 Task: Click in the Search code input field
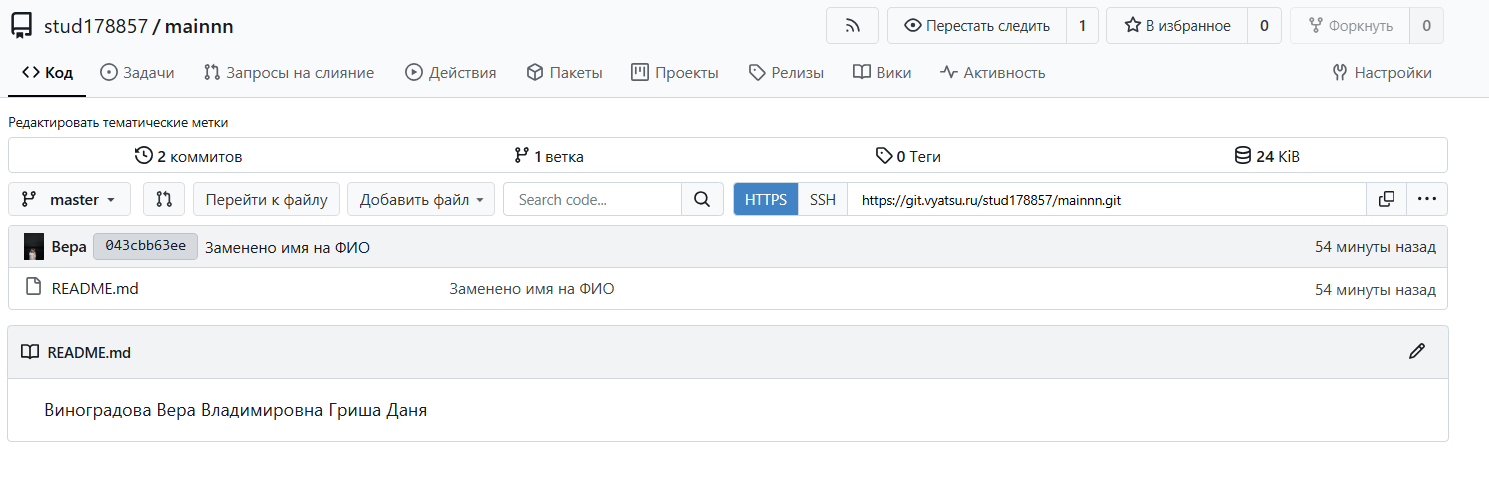click(x=592, y=199)
